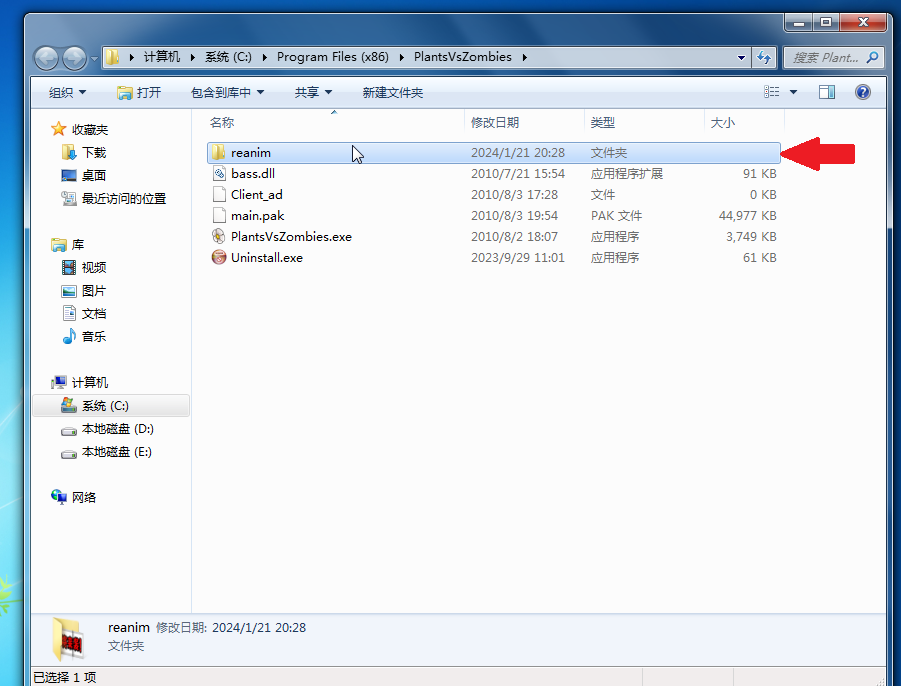Click the file name text 'bass.dll'
This screenshot has height=686, width=901.
253,174
